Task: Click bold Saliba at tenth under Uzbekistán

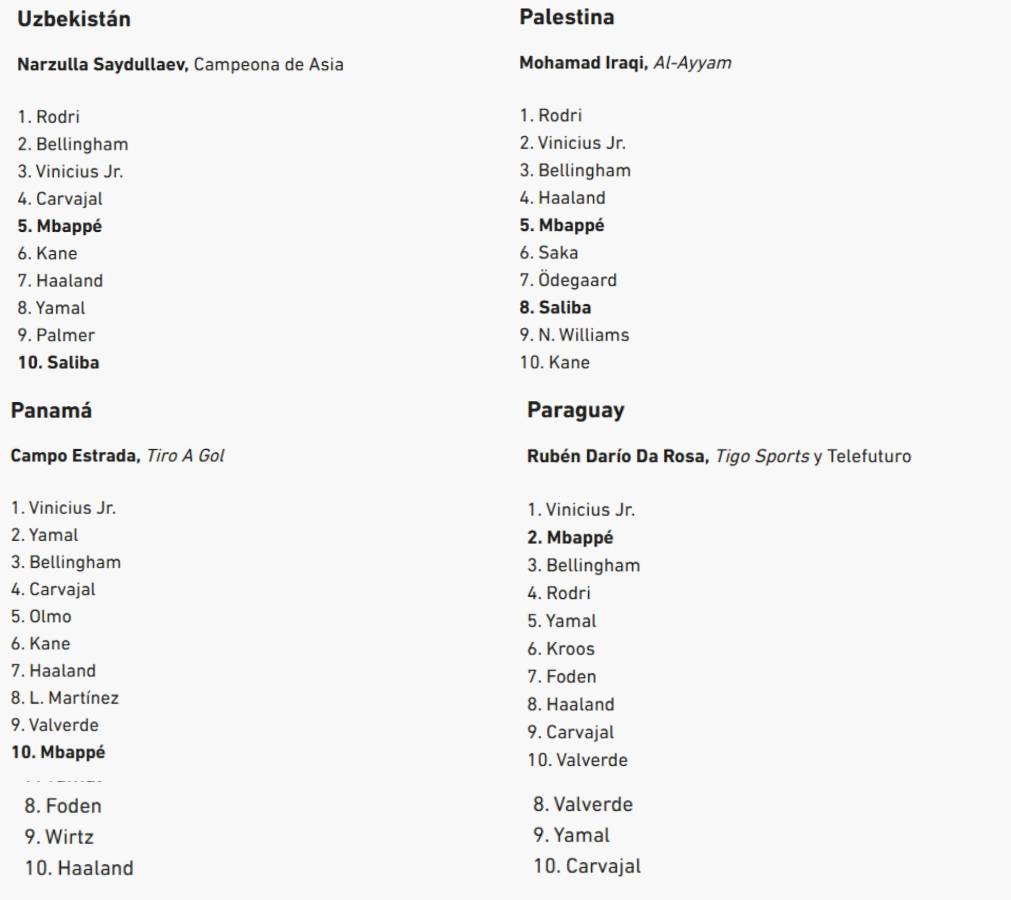Action: coord(61,362)
